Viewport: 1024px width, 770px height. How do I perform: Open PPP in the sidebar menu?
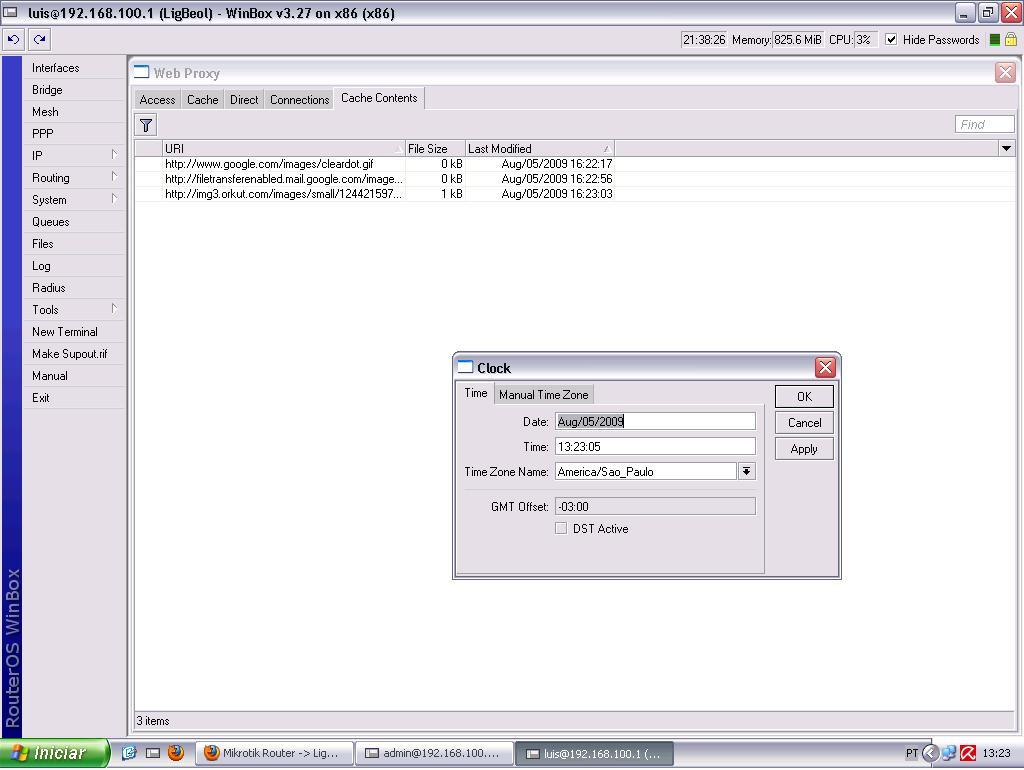73,134
